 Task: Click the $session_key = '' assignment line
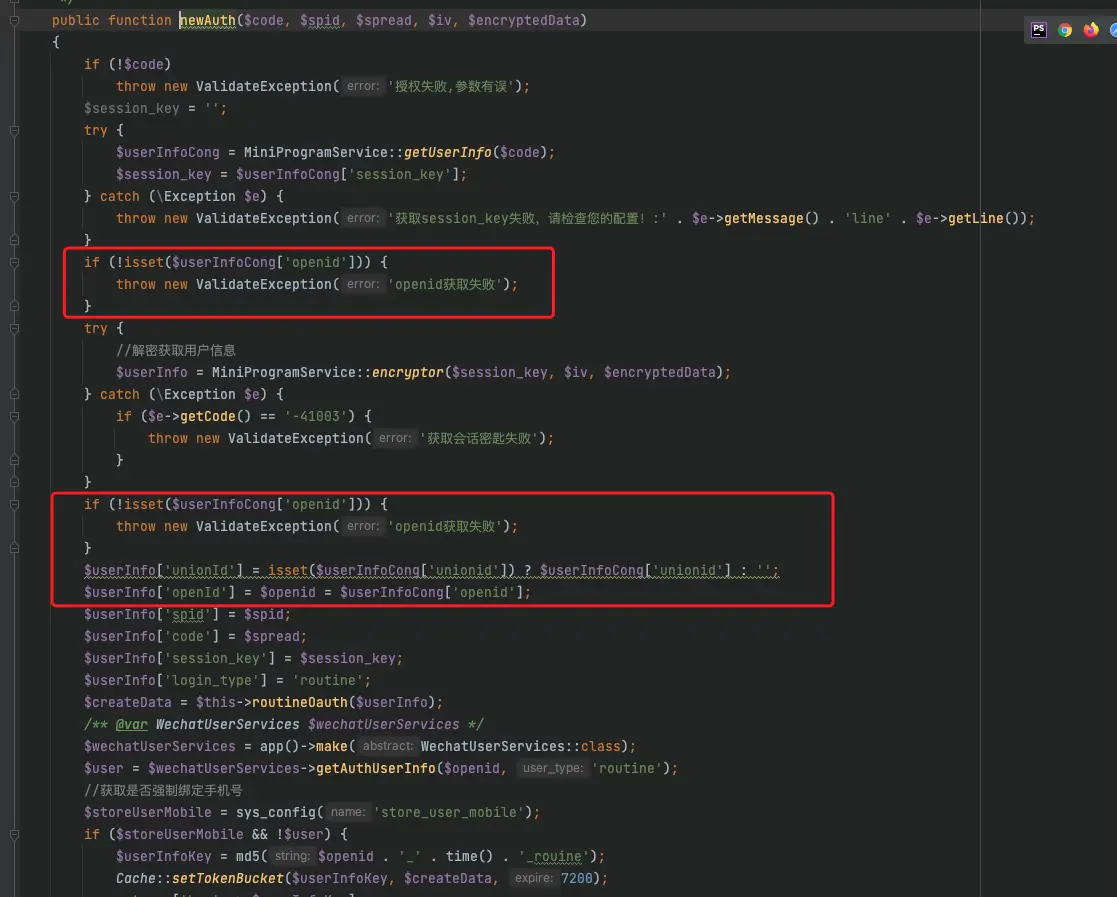tap(155, 108)
